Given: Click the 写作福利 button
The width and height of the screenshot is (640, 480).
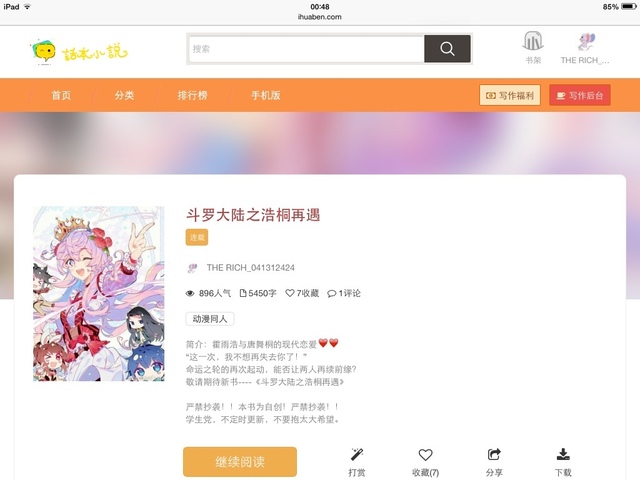Looking at the screenshot, I should [510, 95].
